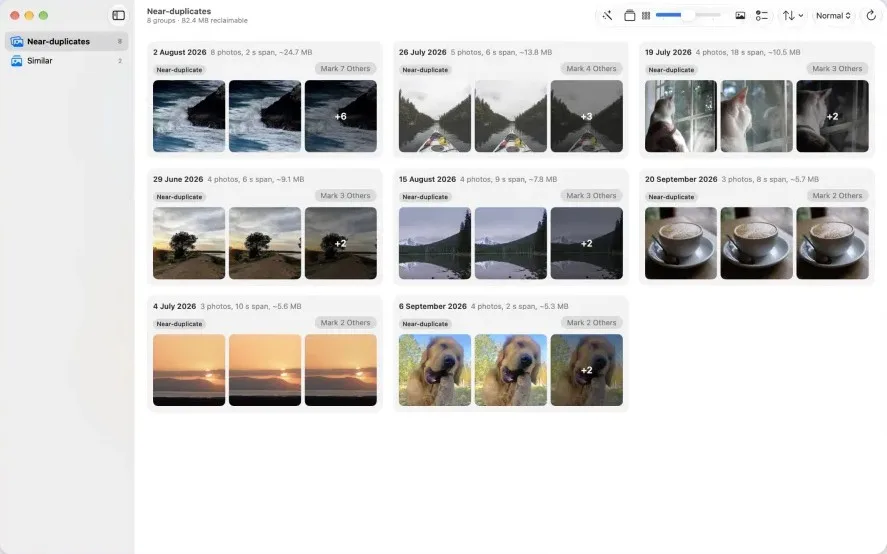This screenshot has width=887, height=554.
Task: Click the 15 August 2026 group heading
Action: point(427,179)
